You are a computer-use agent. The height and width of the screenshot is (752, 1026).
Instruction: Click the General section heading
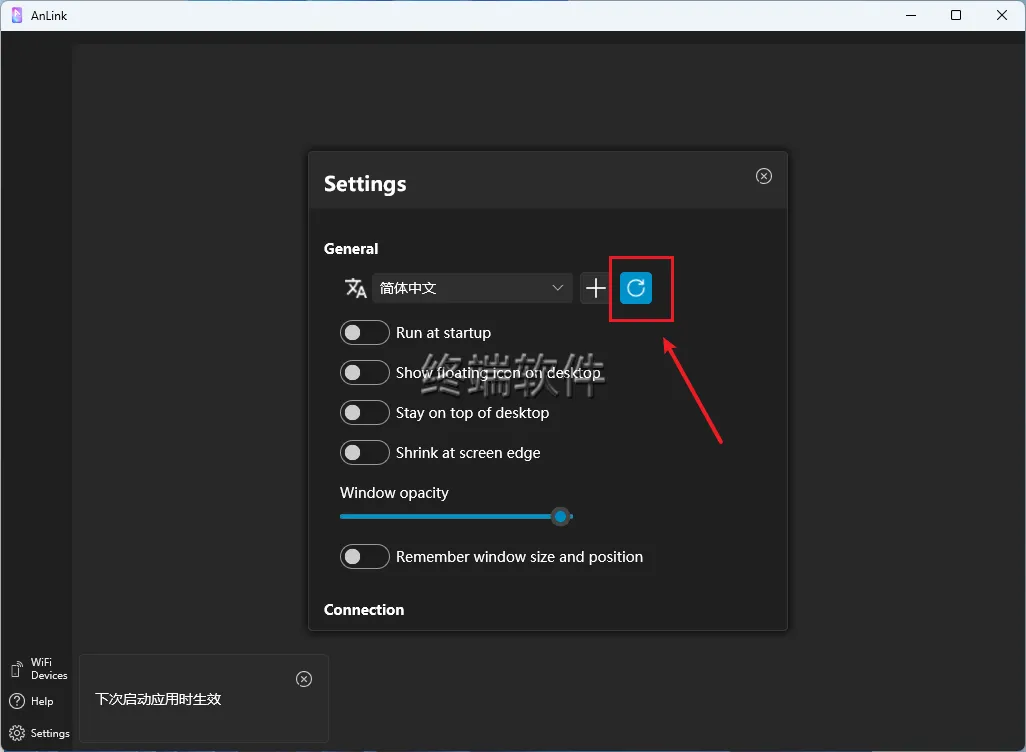click(351, 249)
